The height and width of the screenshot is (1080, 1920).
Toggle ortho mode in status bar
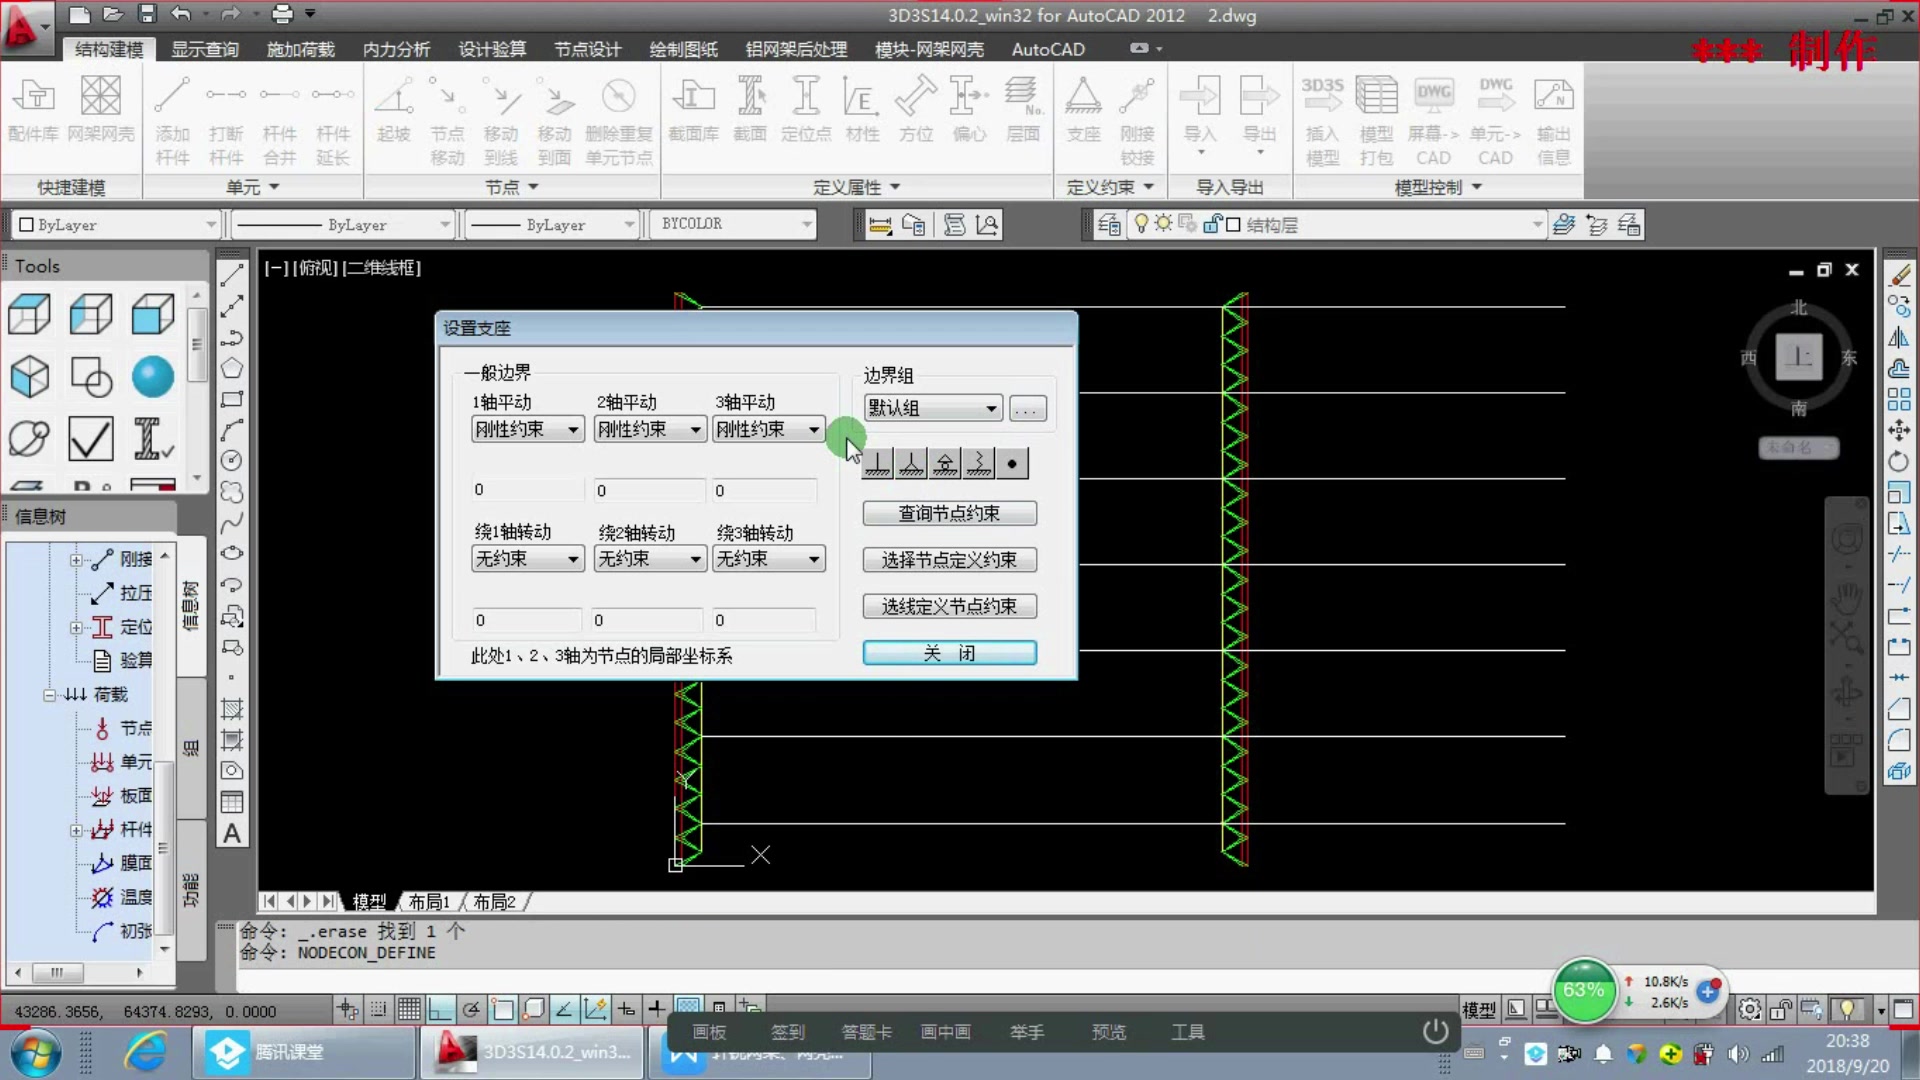tap(440, 1009)
